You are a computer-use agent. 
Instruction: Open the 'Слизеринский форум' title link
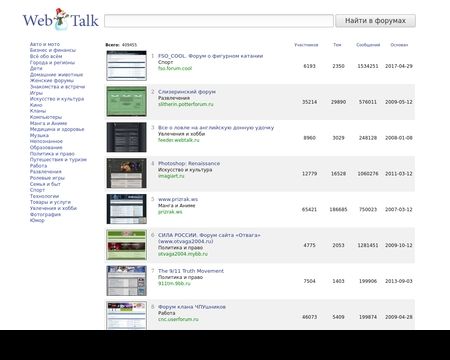187,92
